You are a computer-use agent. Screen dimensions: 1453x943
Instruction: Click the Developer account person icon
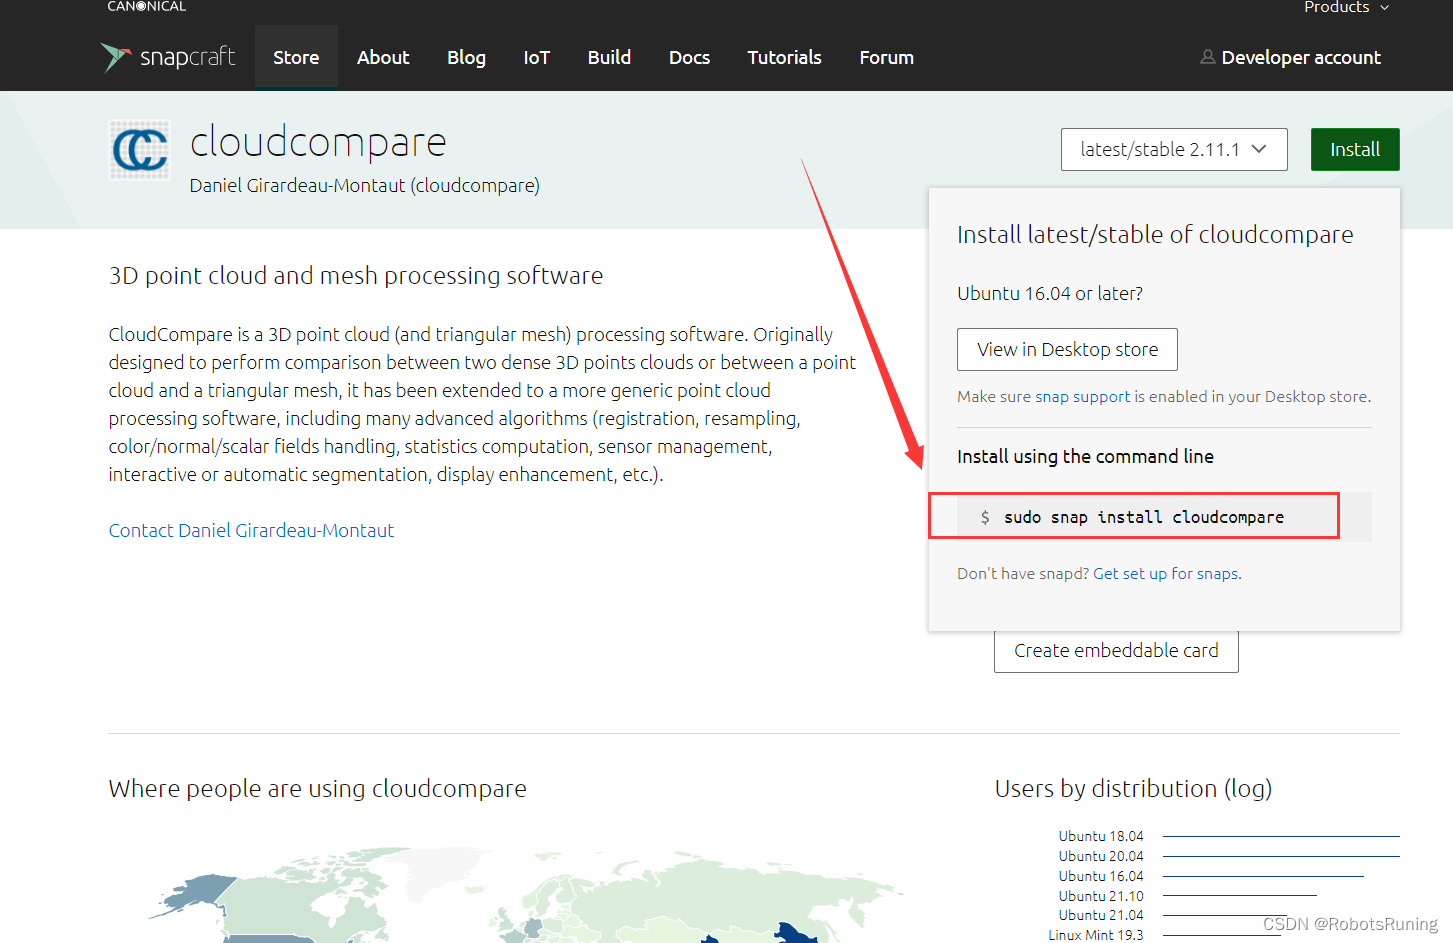(1208, 57)
